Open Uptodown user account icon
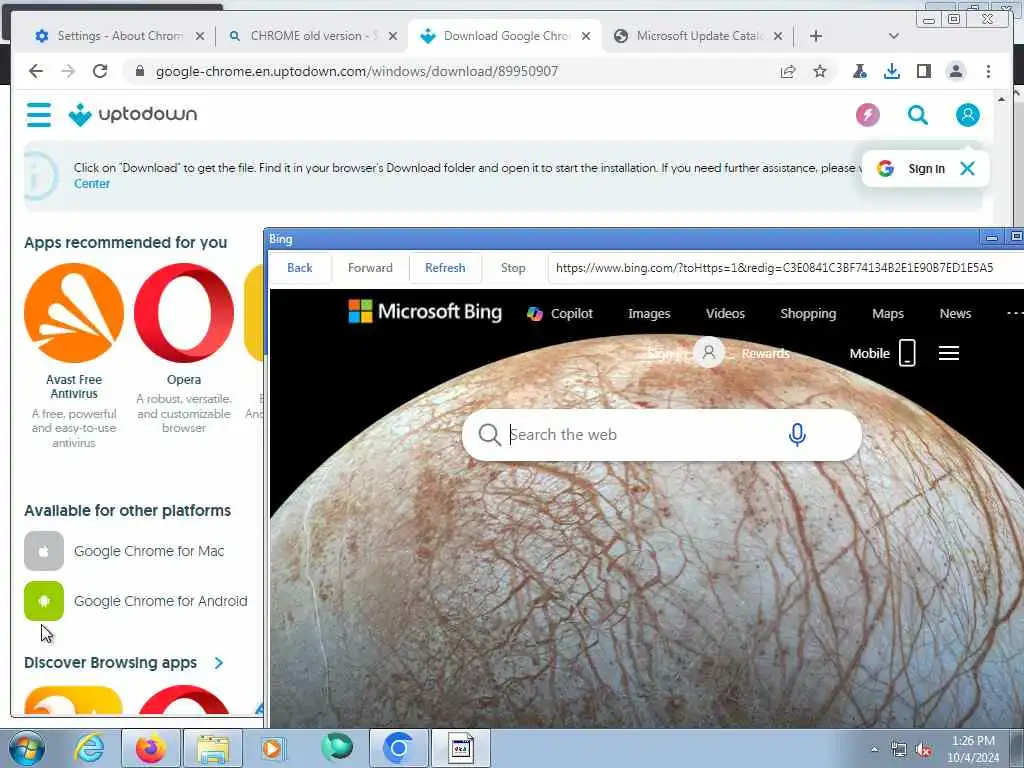The width and height of the screenshot is (1024, 768). click(968, 115)
